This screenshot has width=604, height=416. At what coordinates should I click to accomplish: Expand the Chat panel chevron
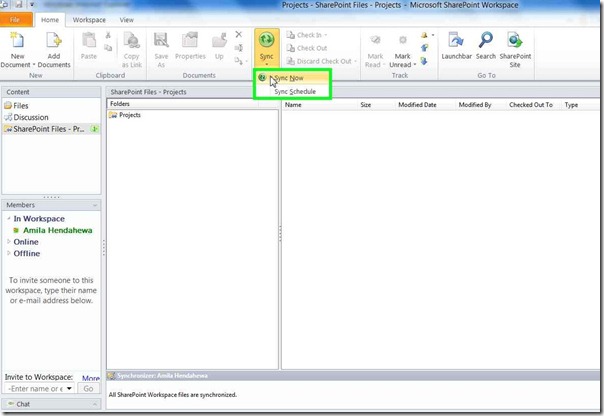pos(95,404)
